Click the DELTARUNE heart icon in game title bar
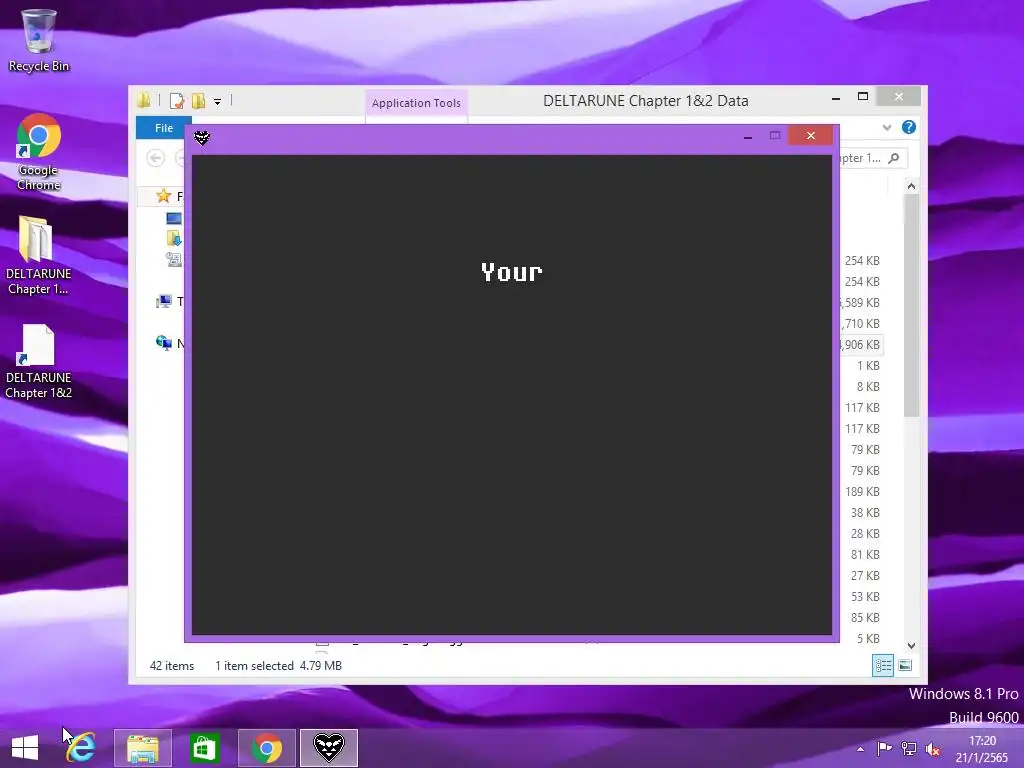The height and width of the screenshot is (768, 1024). pyautogui.click(x=202, y=138)
